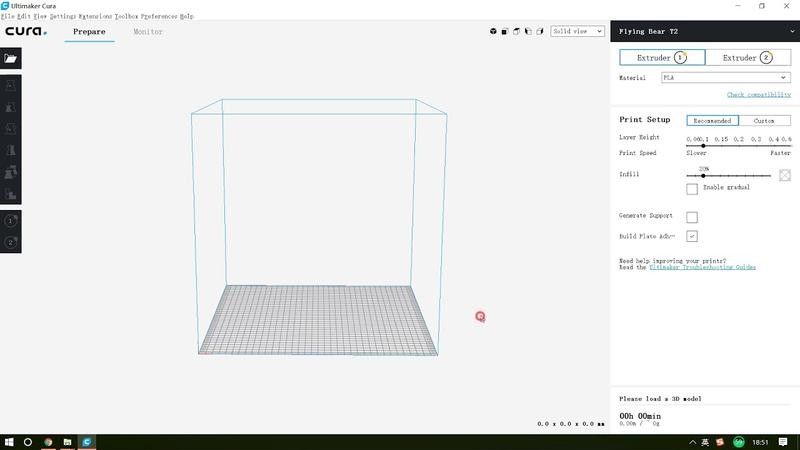Switch to right side camera view icon
Viewport: 800px width, 450px height.
point(540,32)
